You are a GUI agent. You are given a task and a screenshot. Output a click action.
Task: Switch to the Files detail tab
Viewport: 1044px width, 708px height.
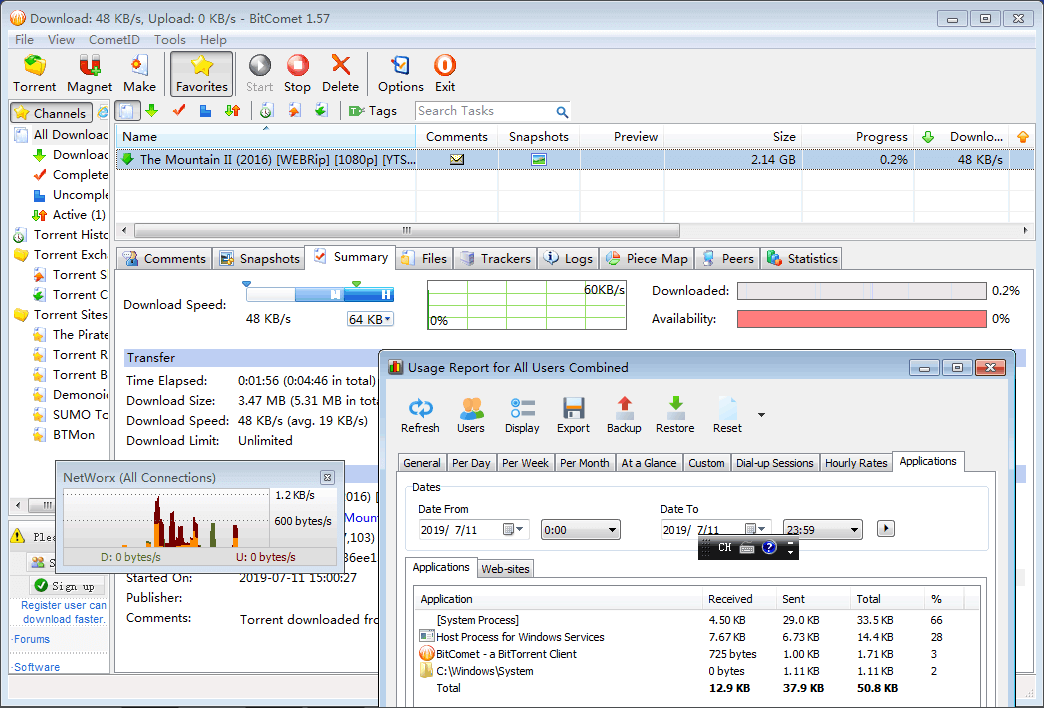coord(425,258)
